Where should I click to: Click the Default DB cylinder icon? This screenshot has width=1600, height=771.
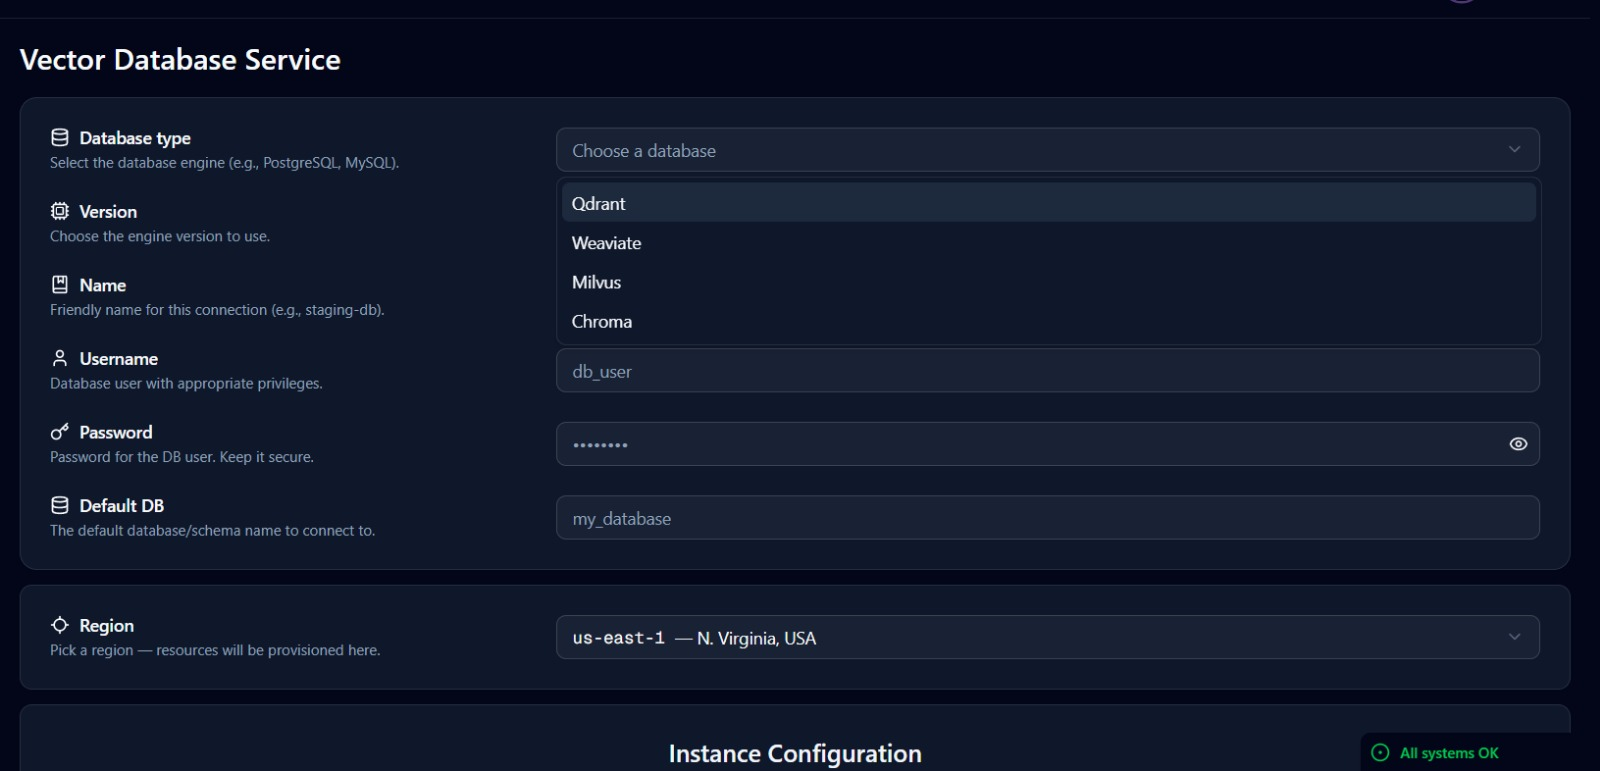tap(60, 505)
